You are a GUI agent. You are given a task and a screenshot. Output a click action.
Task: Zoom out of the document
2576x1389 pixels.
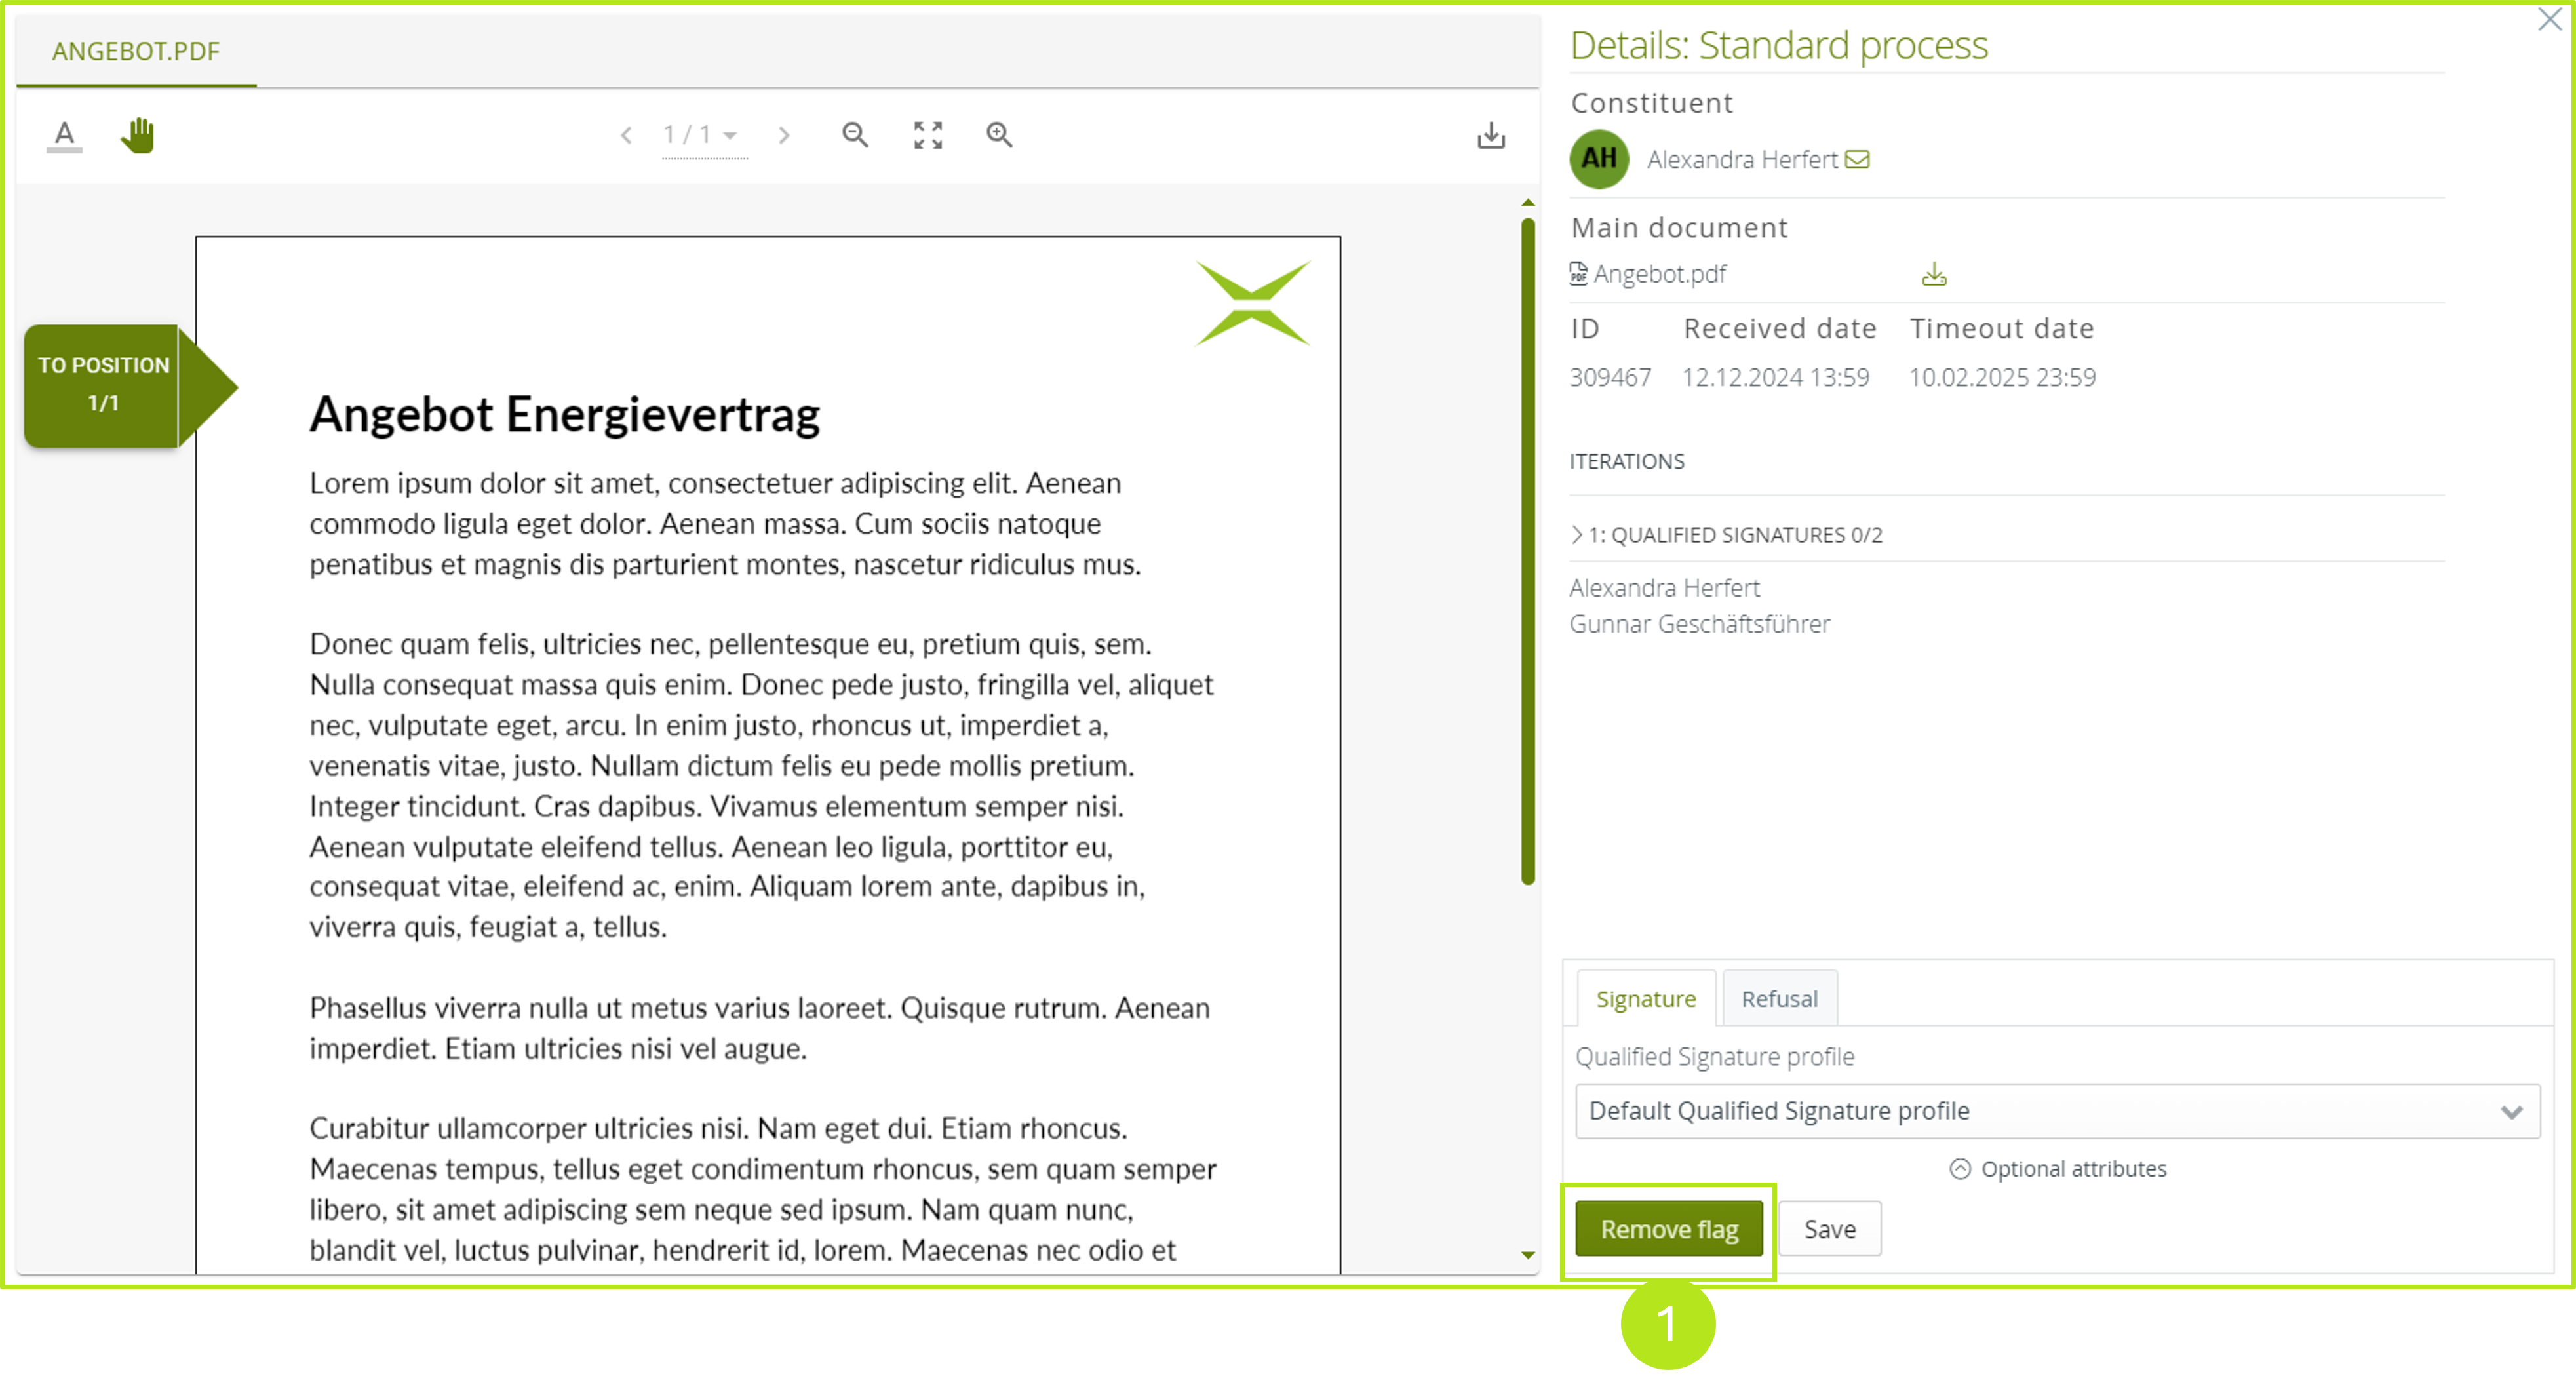tap(855, 134)
